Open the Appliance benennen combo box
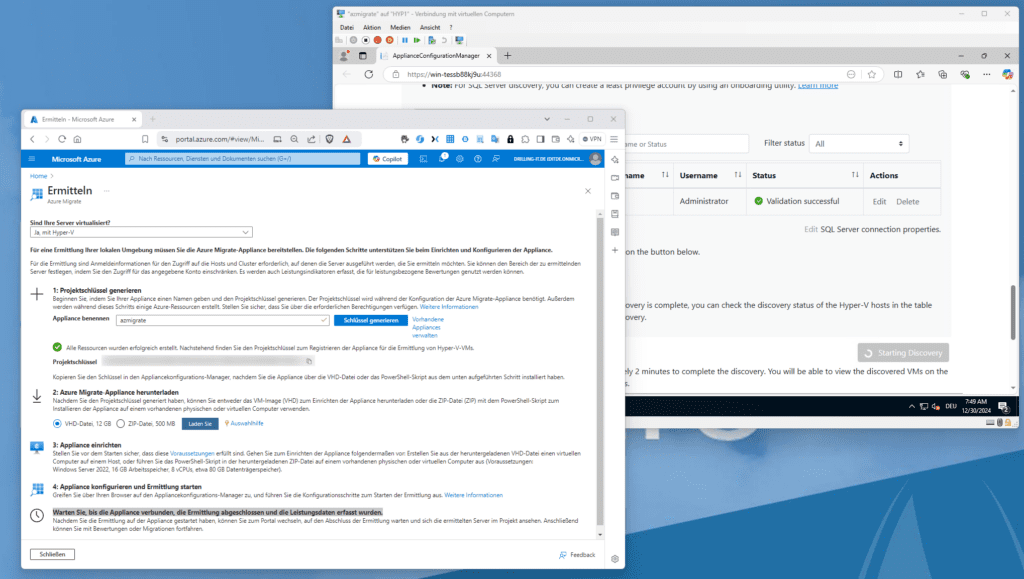This screenshot has height=579, width=1024. coord(222,321)
